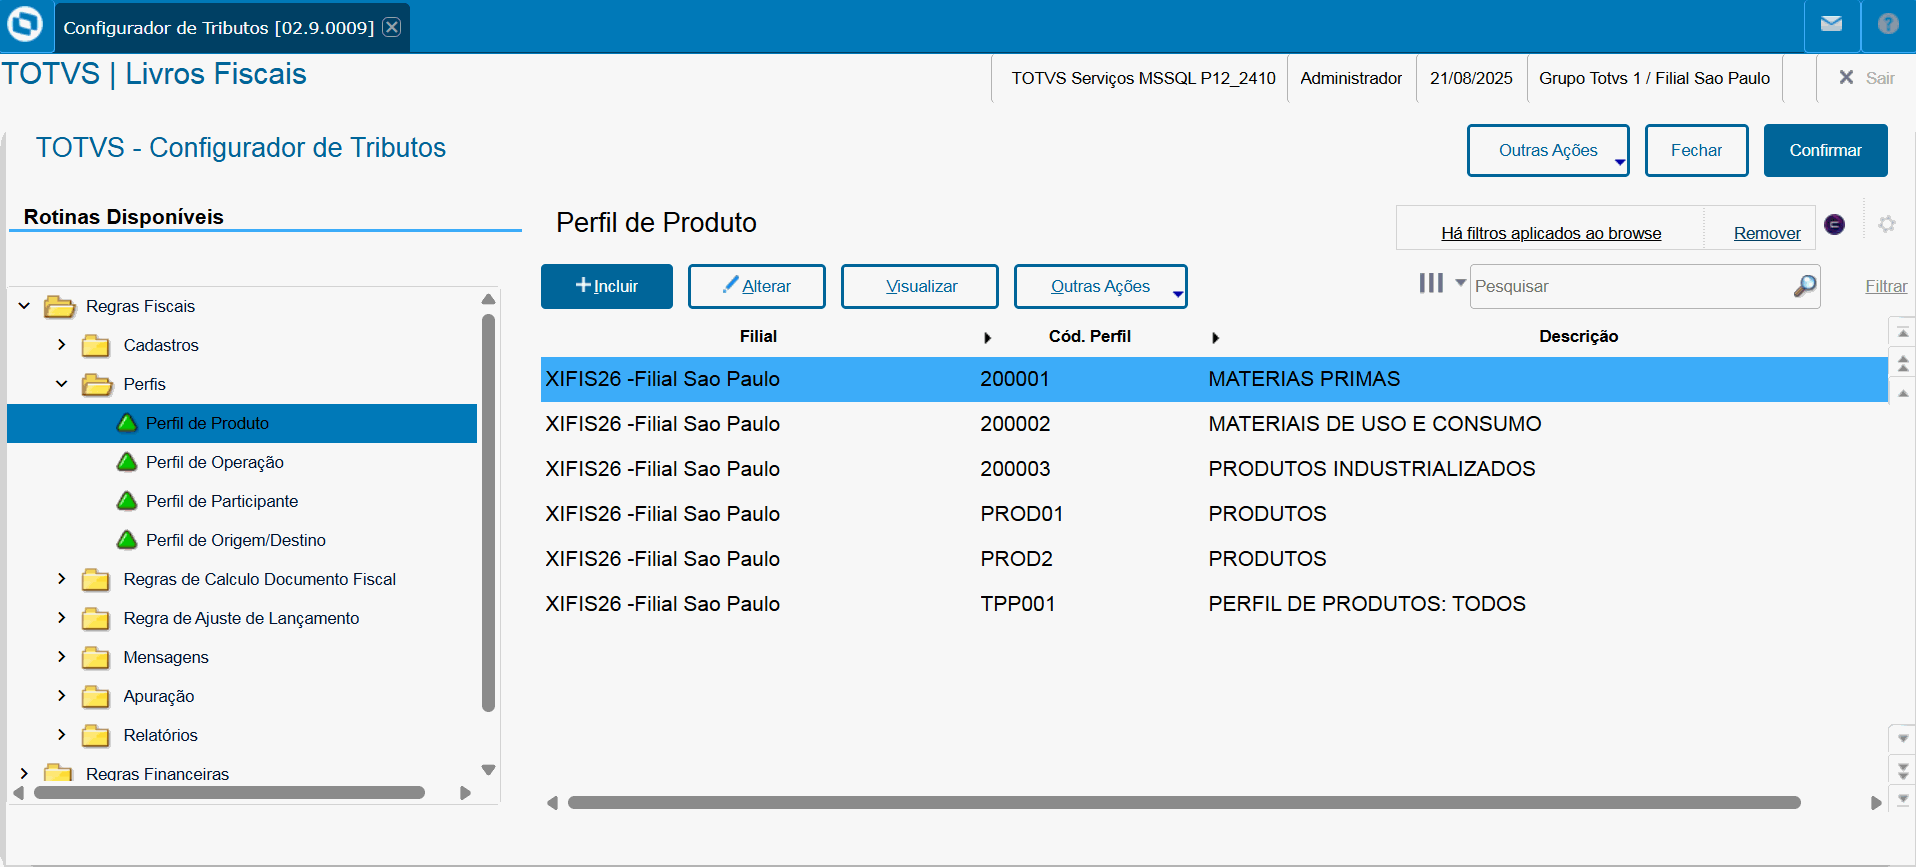Viewport: 1916px width, 867px height.
Task: Close the Configurador de Tributos tab
Action: (392, 27)
